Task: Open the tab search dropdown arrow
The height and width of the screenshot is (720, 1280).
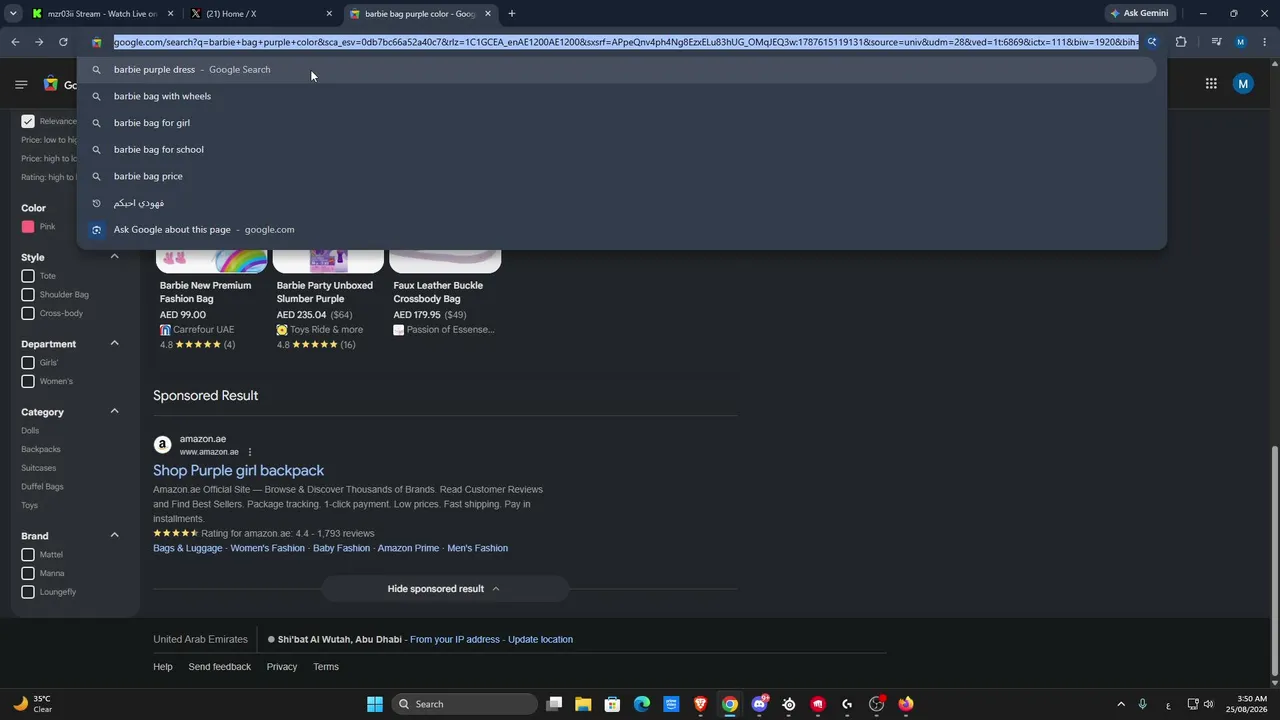Action: (13, 14)
